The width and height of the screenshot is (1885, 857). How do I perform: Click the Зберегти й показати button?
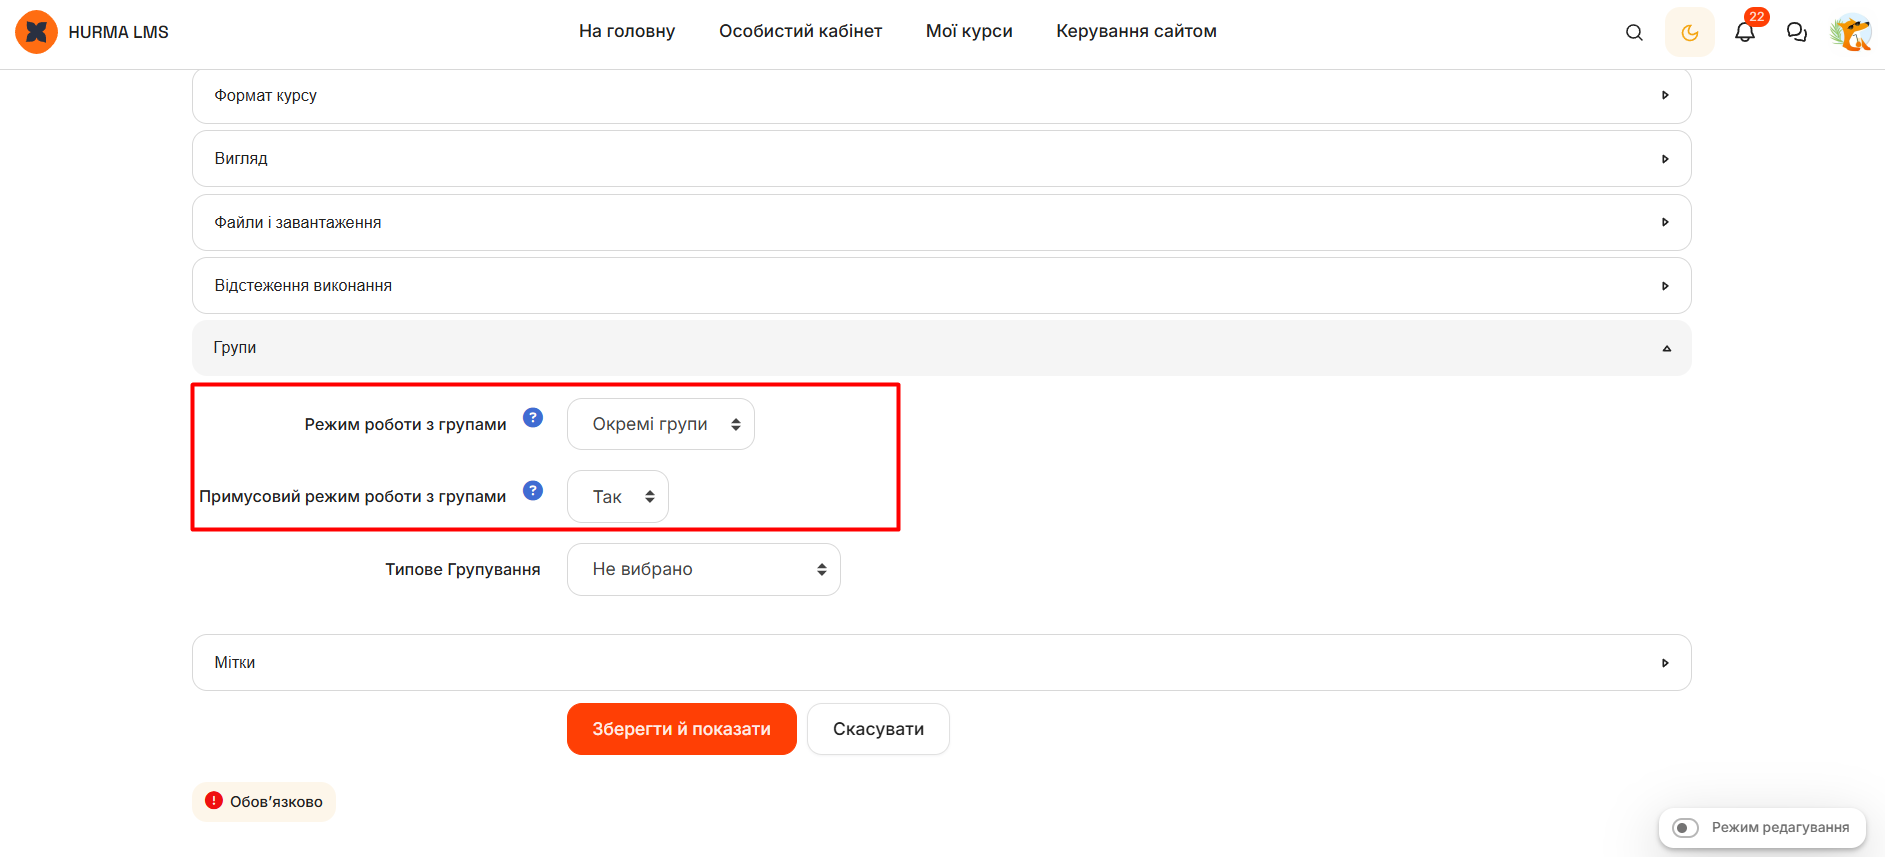[x=681, y=729]
